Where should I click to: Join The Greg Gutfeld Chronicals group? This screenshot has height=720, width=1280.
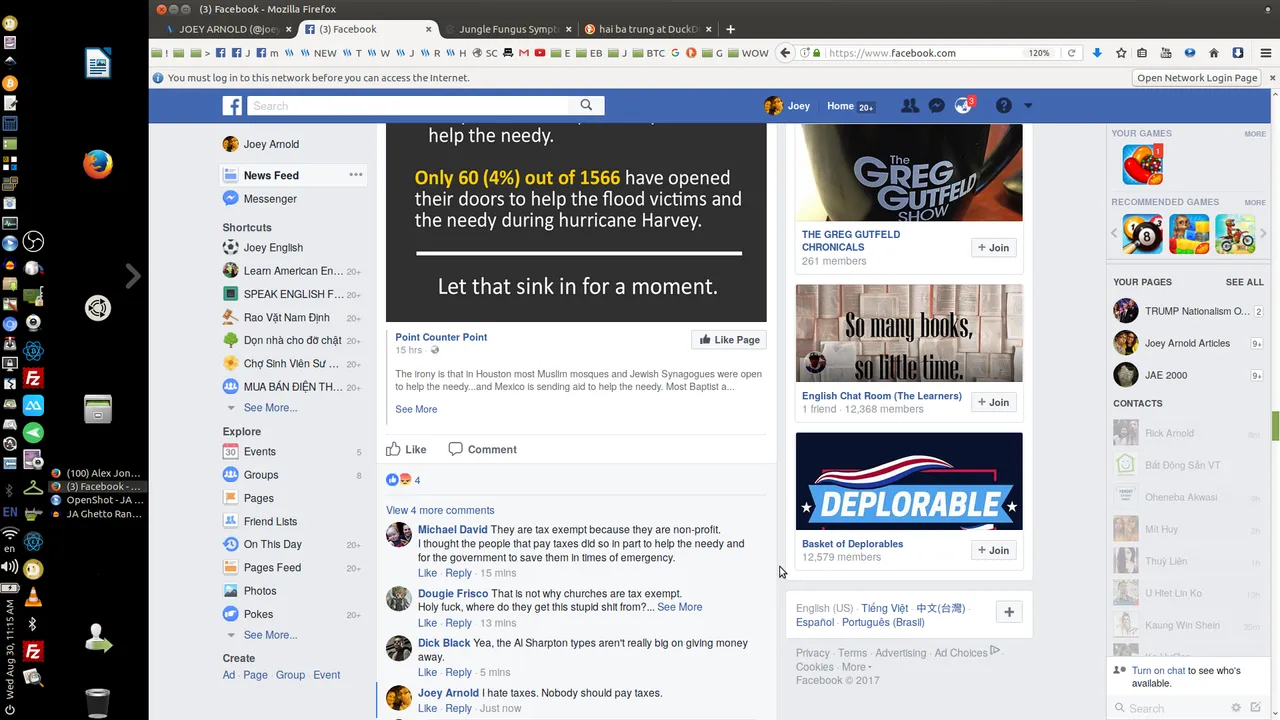click(993, 248)
